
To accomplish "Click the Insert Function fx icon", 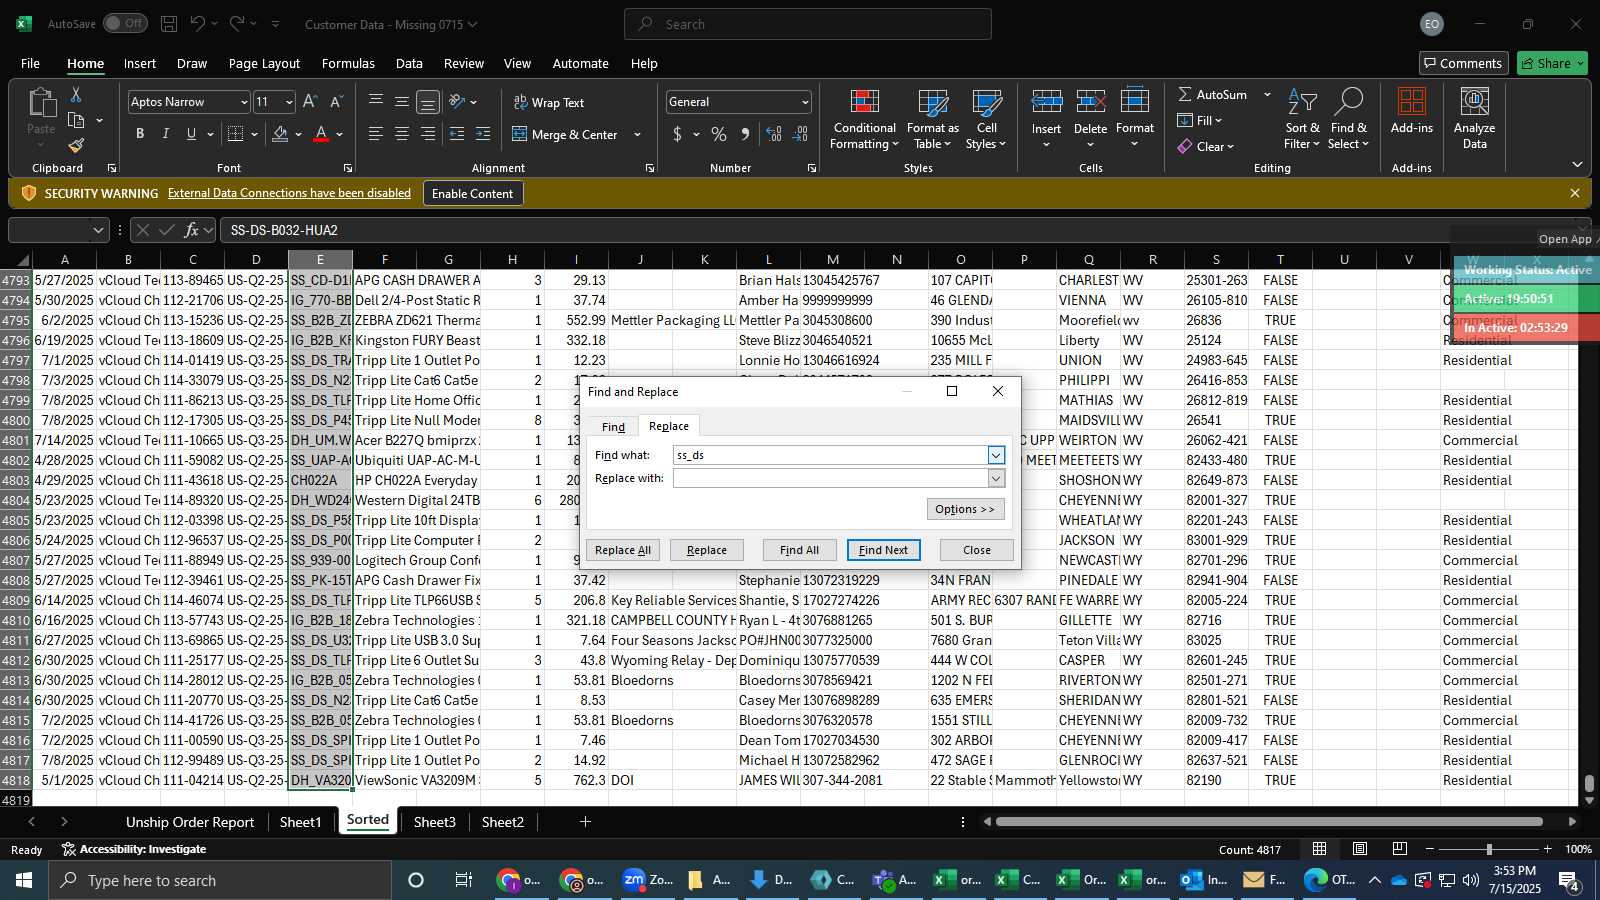I will 192,230.
